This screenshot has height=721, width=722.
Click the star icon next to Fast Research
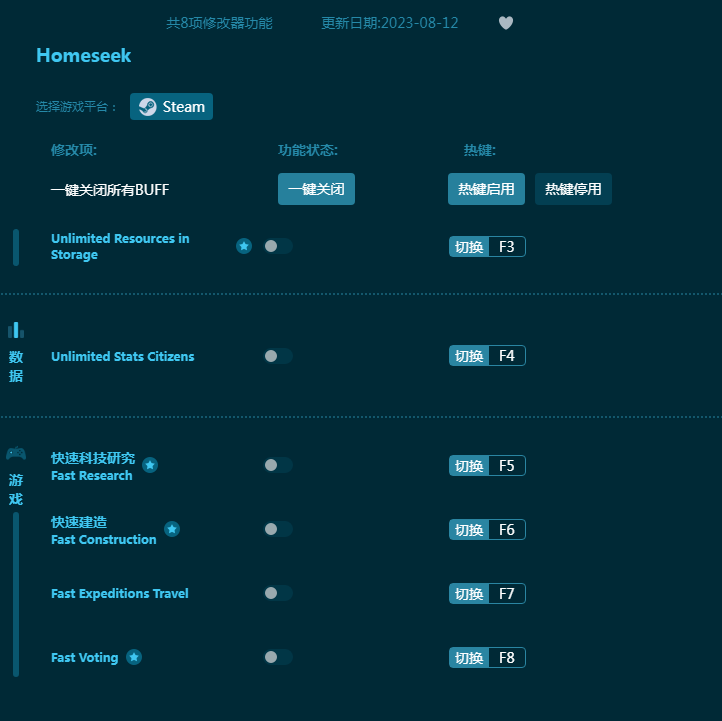pyautogui.click(x=150, y=465)
